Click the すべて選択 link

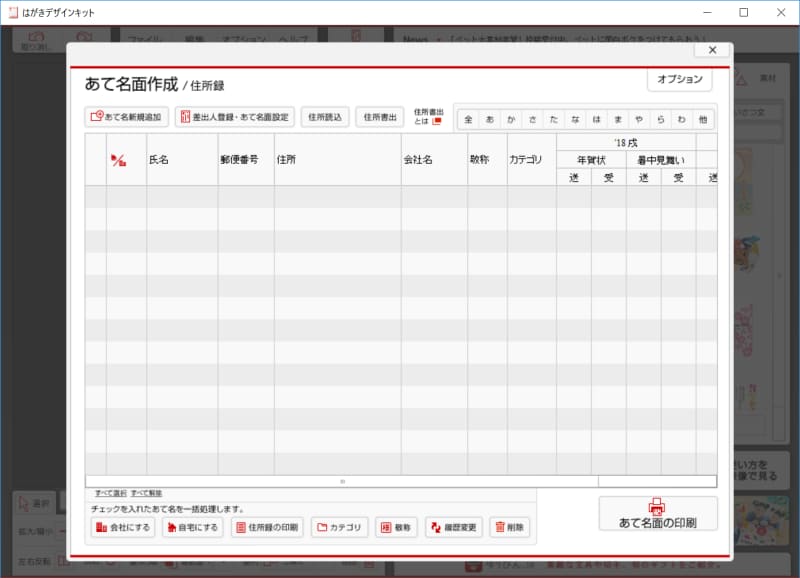click(x=110, y=493)
